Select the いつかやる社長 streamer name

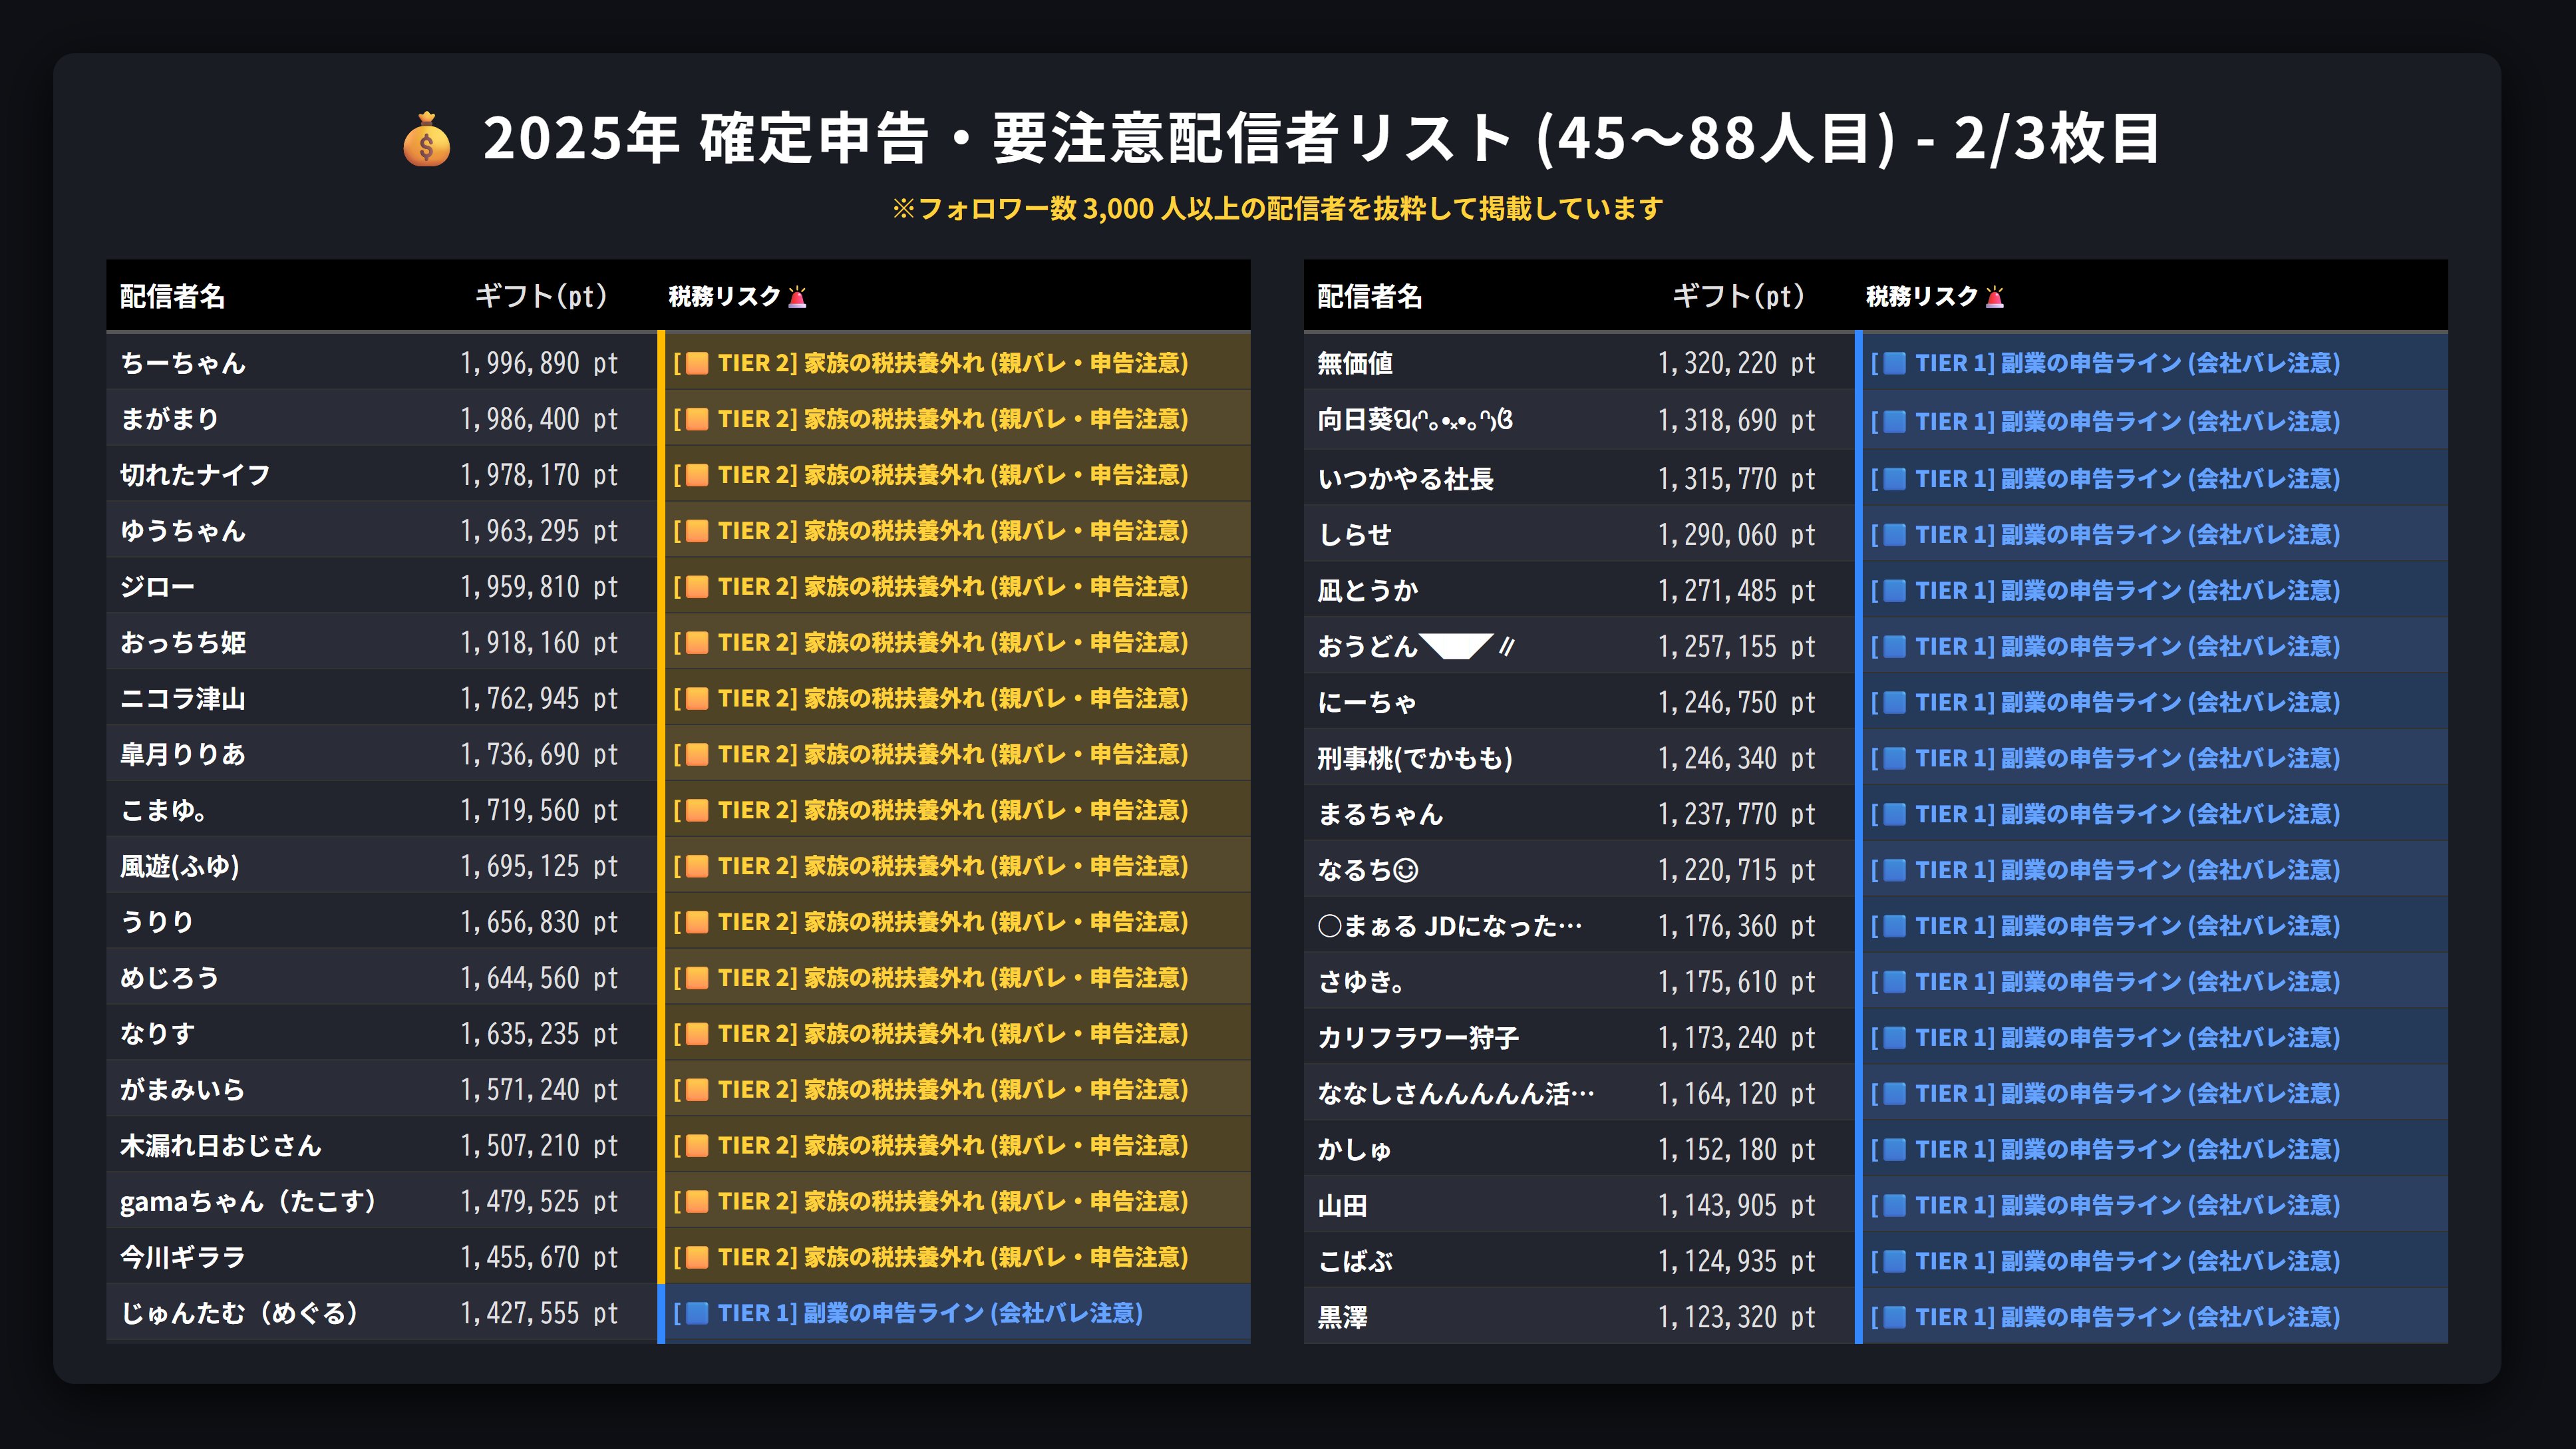click(x=1405, y=479)
